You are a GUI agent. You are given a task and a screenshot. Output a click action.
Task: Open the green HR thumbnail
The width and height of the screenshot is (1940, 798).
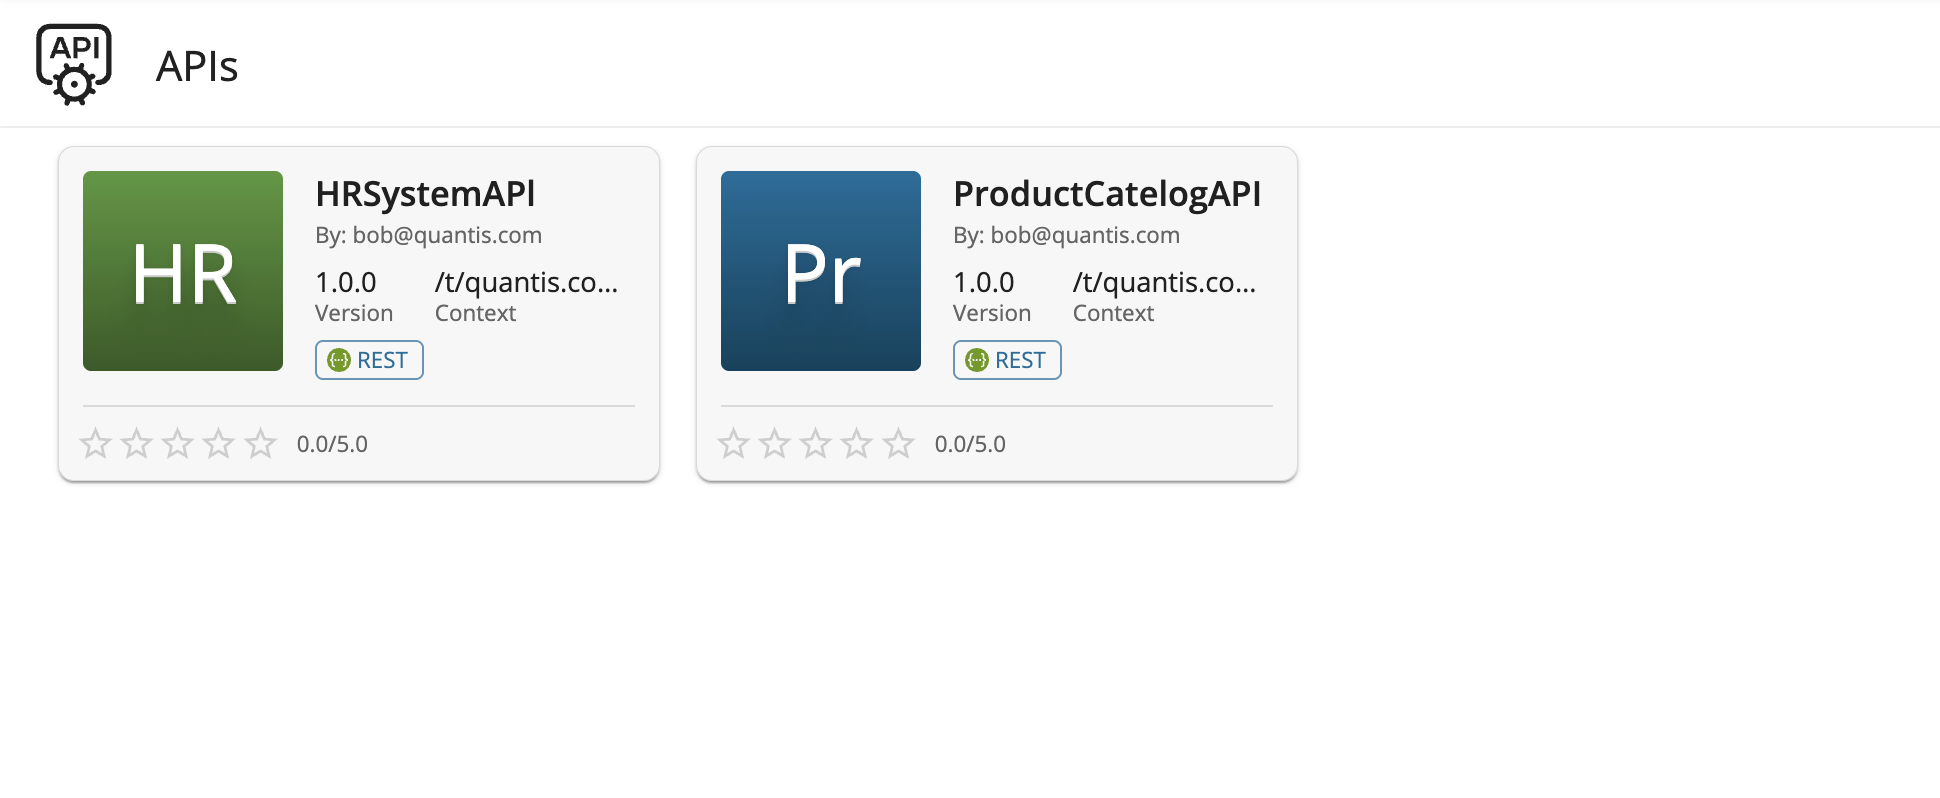[183, 271]
